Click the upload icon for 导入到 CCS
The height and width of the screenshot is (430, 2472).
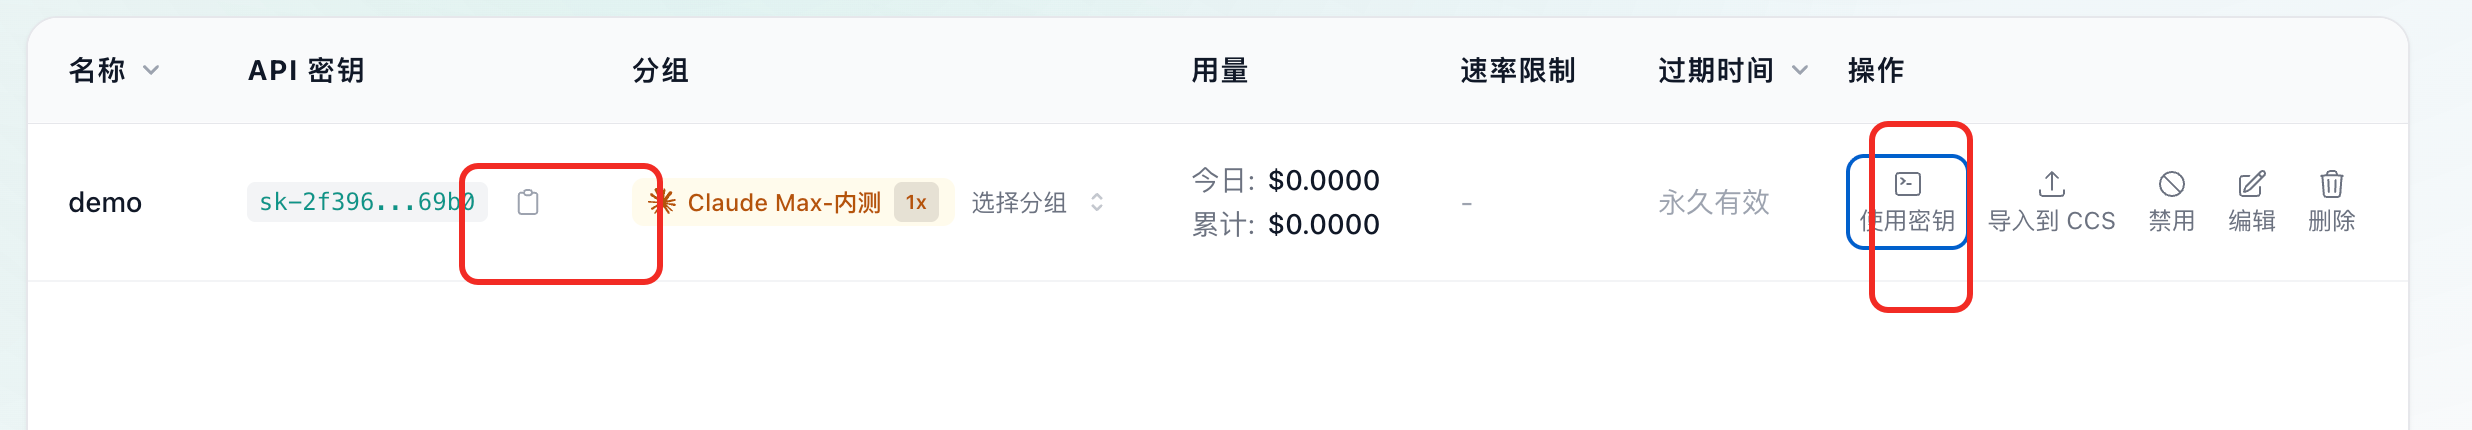[x=2051, y=184]
